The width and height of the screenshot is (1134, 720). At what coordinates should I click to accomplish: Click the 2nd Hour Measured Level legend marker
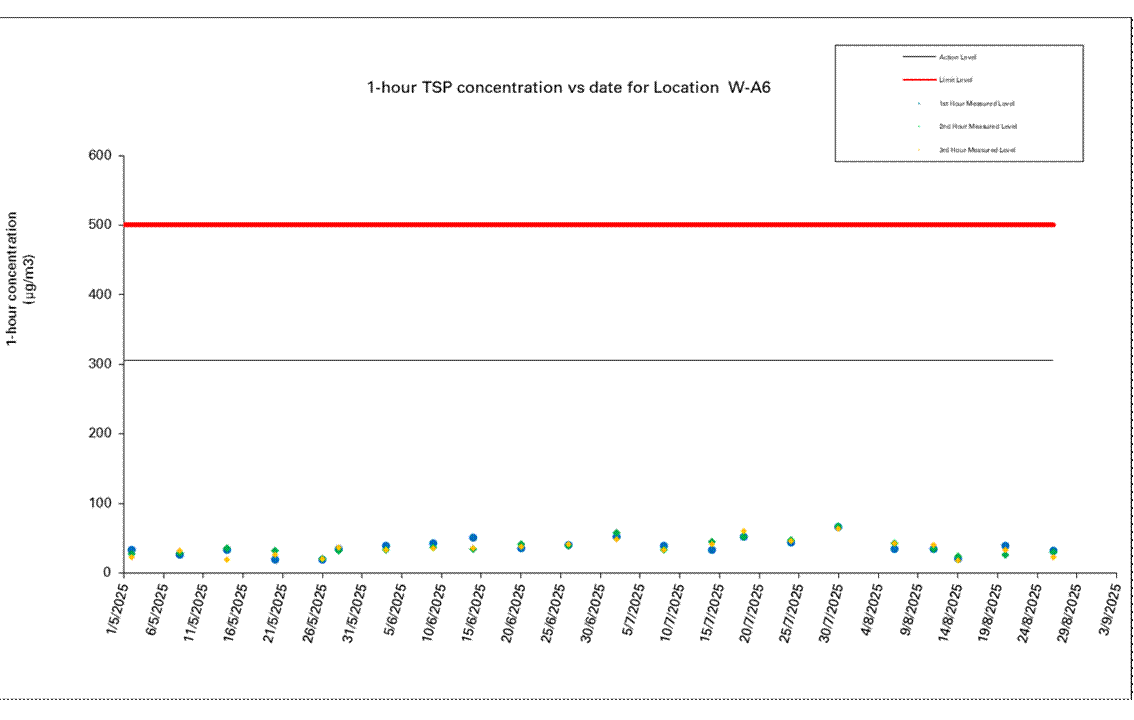(x=920, y=126)
